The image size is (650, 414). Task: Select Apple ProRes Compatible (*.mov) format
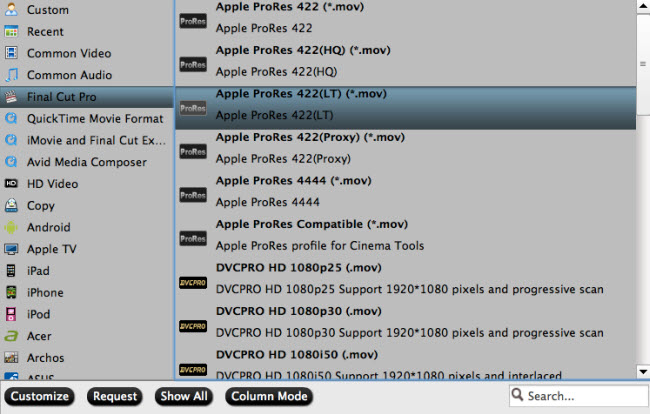point(405,238)
